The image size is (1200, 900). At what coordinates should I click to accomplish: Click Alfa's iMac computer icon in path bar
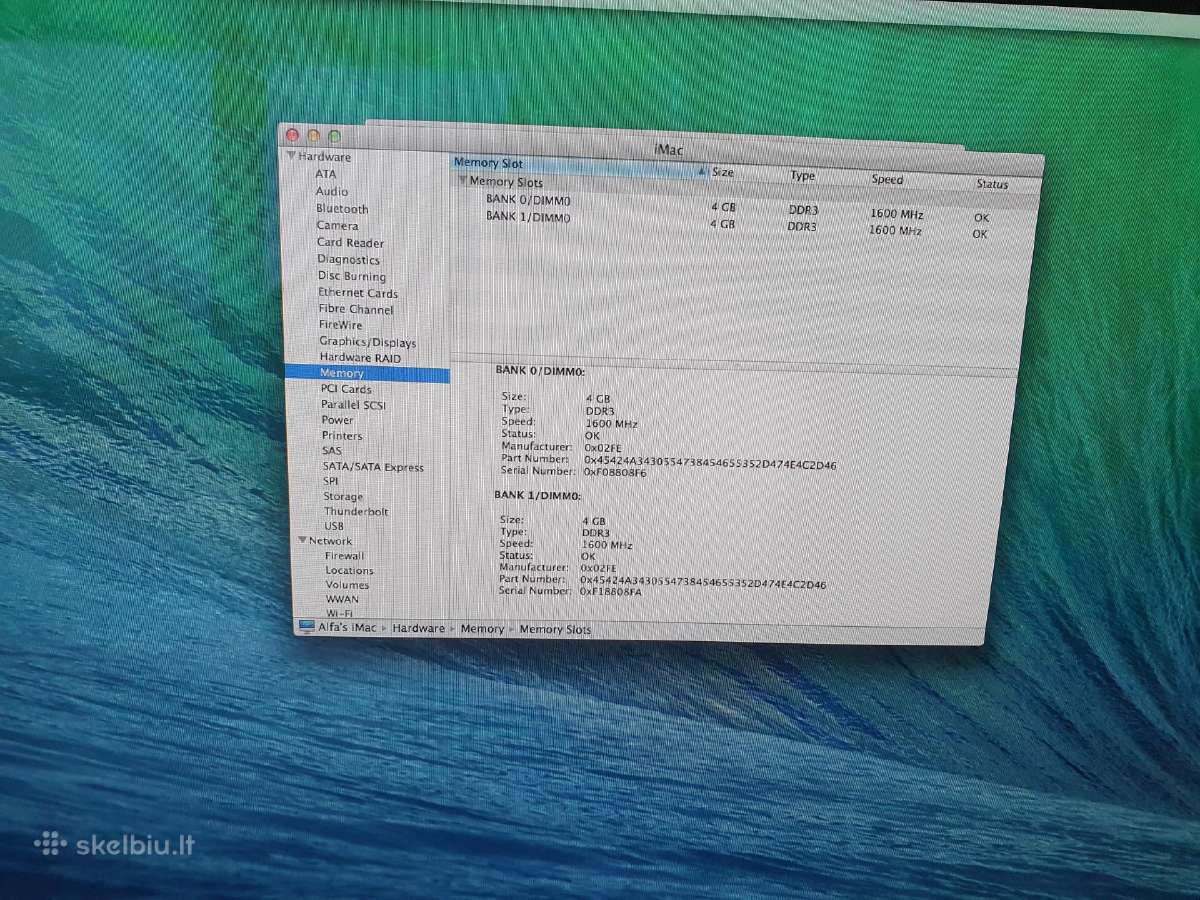pyautogui.click(x=306, y=627)
